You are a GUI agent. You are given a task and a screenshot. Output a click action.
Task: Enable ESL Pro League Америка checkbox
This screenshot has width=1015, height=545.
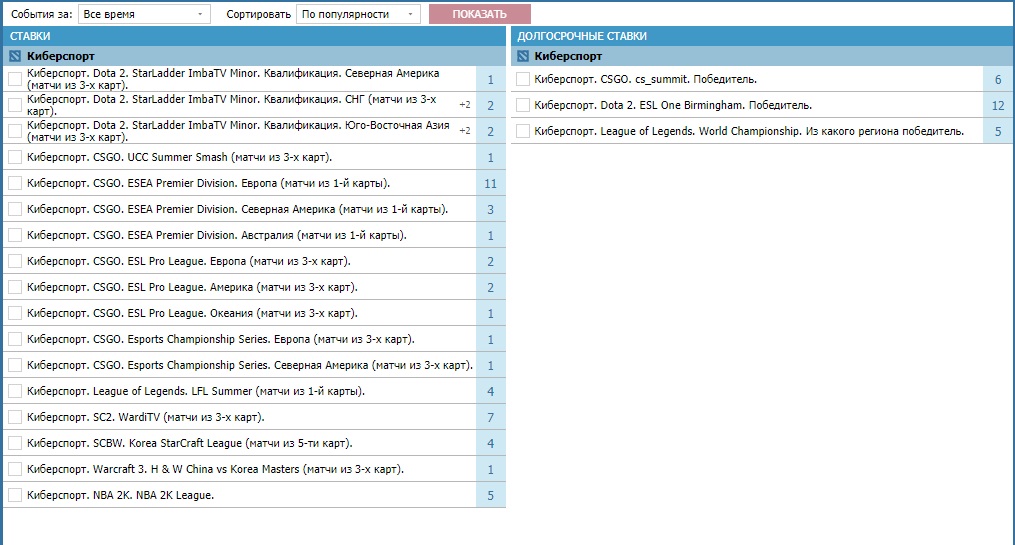click(x=15, y=287)
